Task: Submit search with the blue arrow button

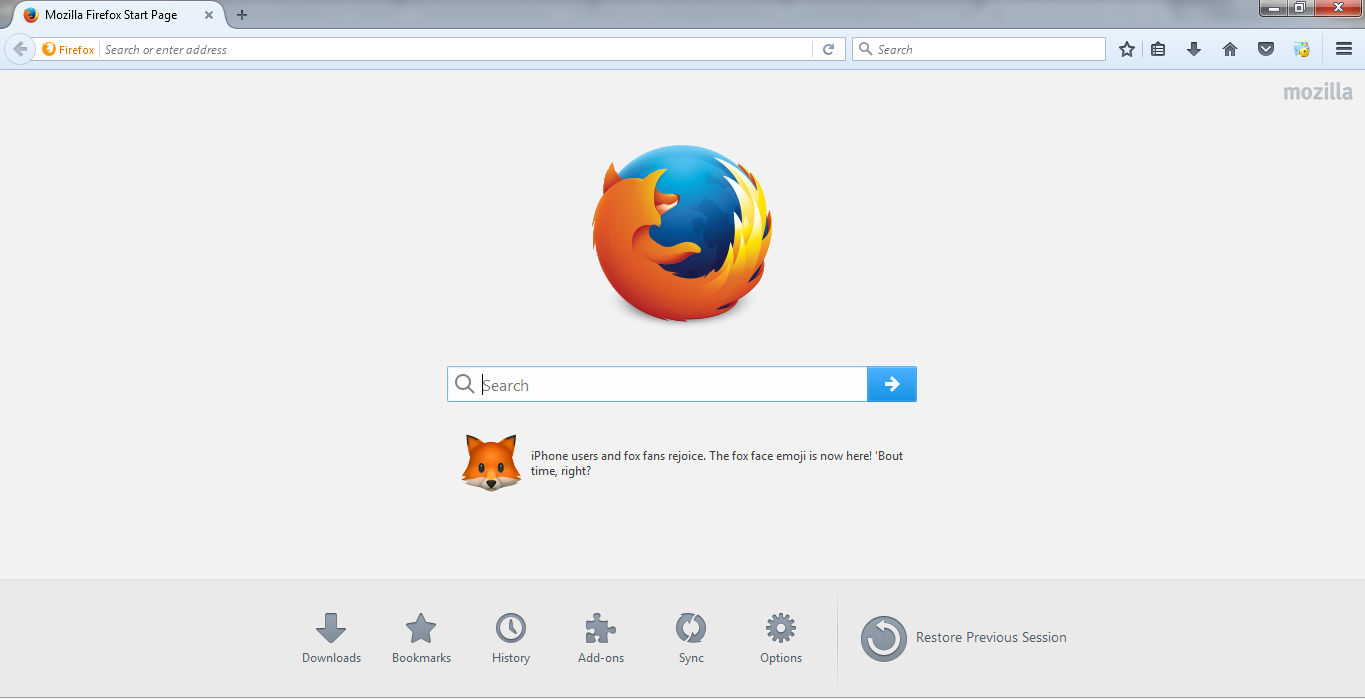Action: click(x=890, y=383)
